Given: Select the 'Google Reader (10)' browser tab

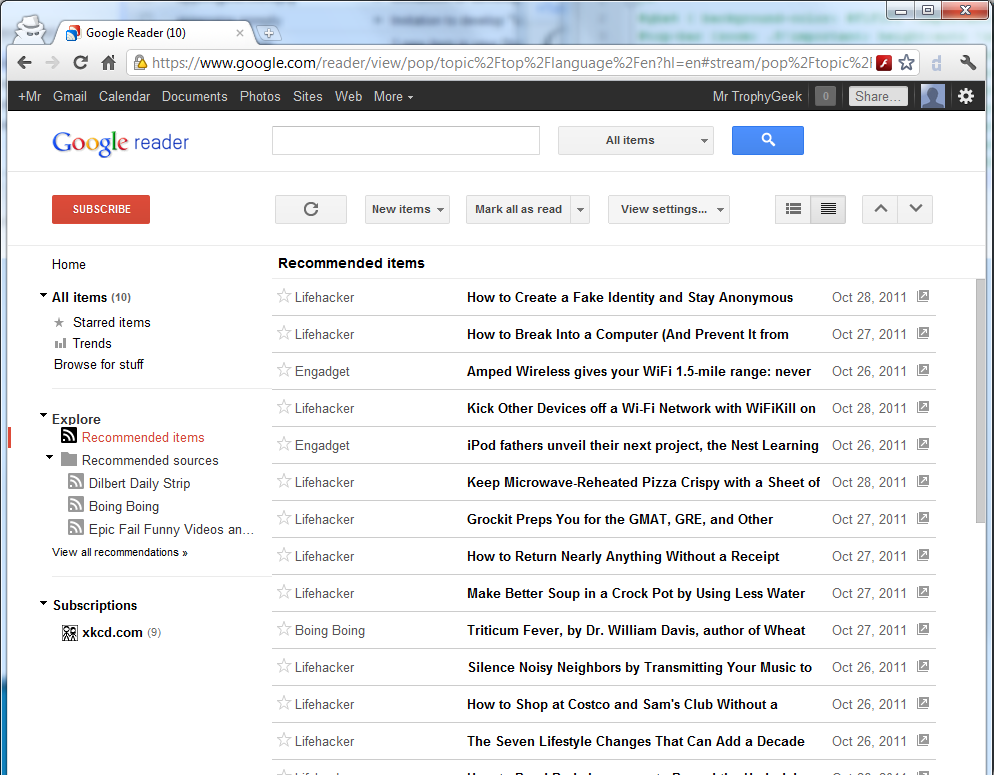Looking at the screenshot, I should pyautogui.click(x=152, y=33).
